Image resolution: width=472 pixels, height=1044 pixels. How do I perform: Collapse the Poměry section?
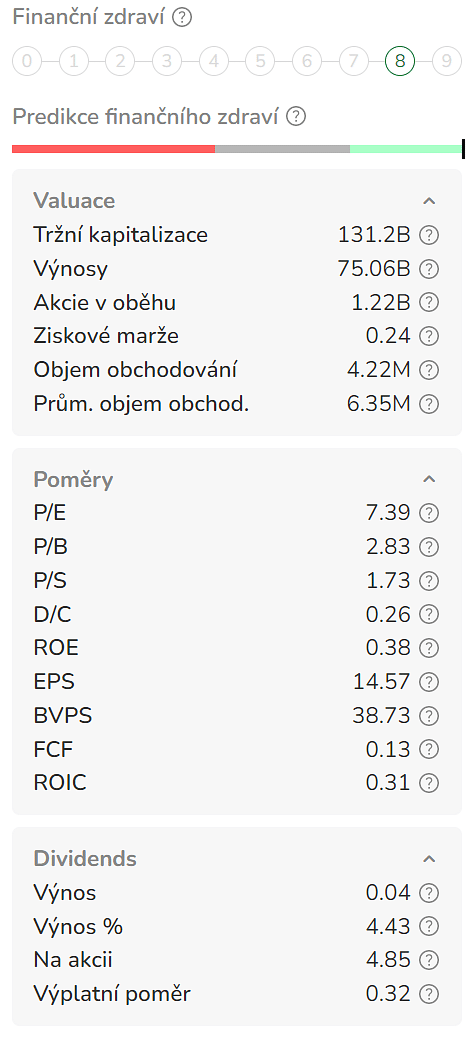[429, 479]
